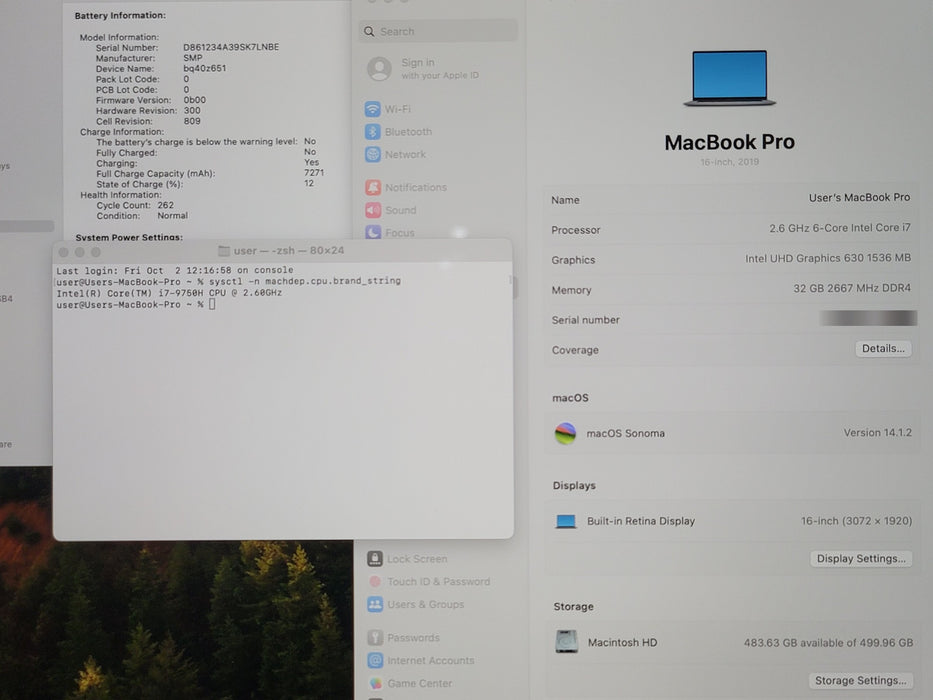Click the MacBook Pro laptop image
Viewport: 933px width, 700px height.
(729, 78)
